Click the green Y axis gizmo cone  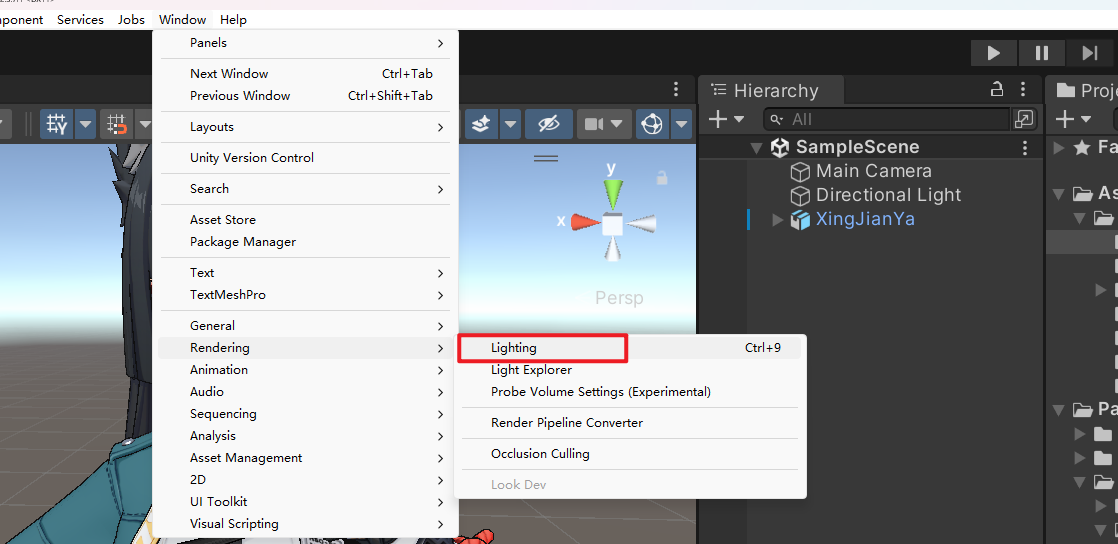[x=612, y=192]
